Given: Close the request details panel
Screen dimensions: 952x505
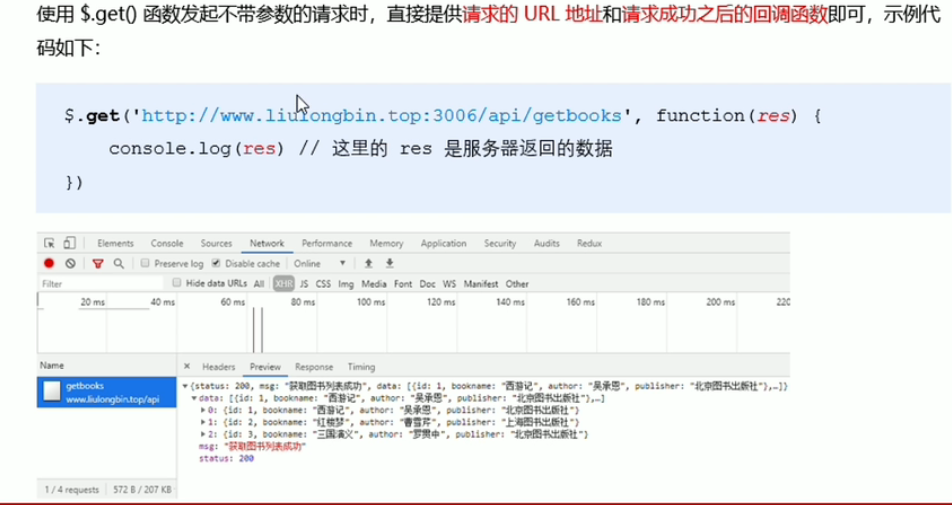Looking at the screenshot, I should coord(187,367).
